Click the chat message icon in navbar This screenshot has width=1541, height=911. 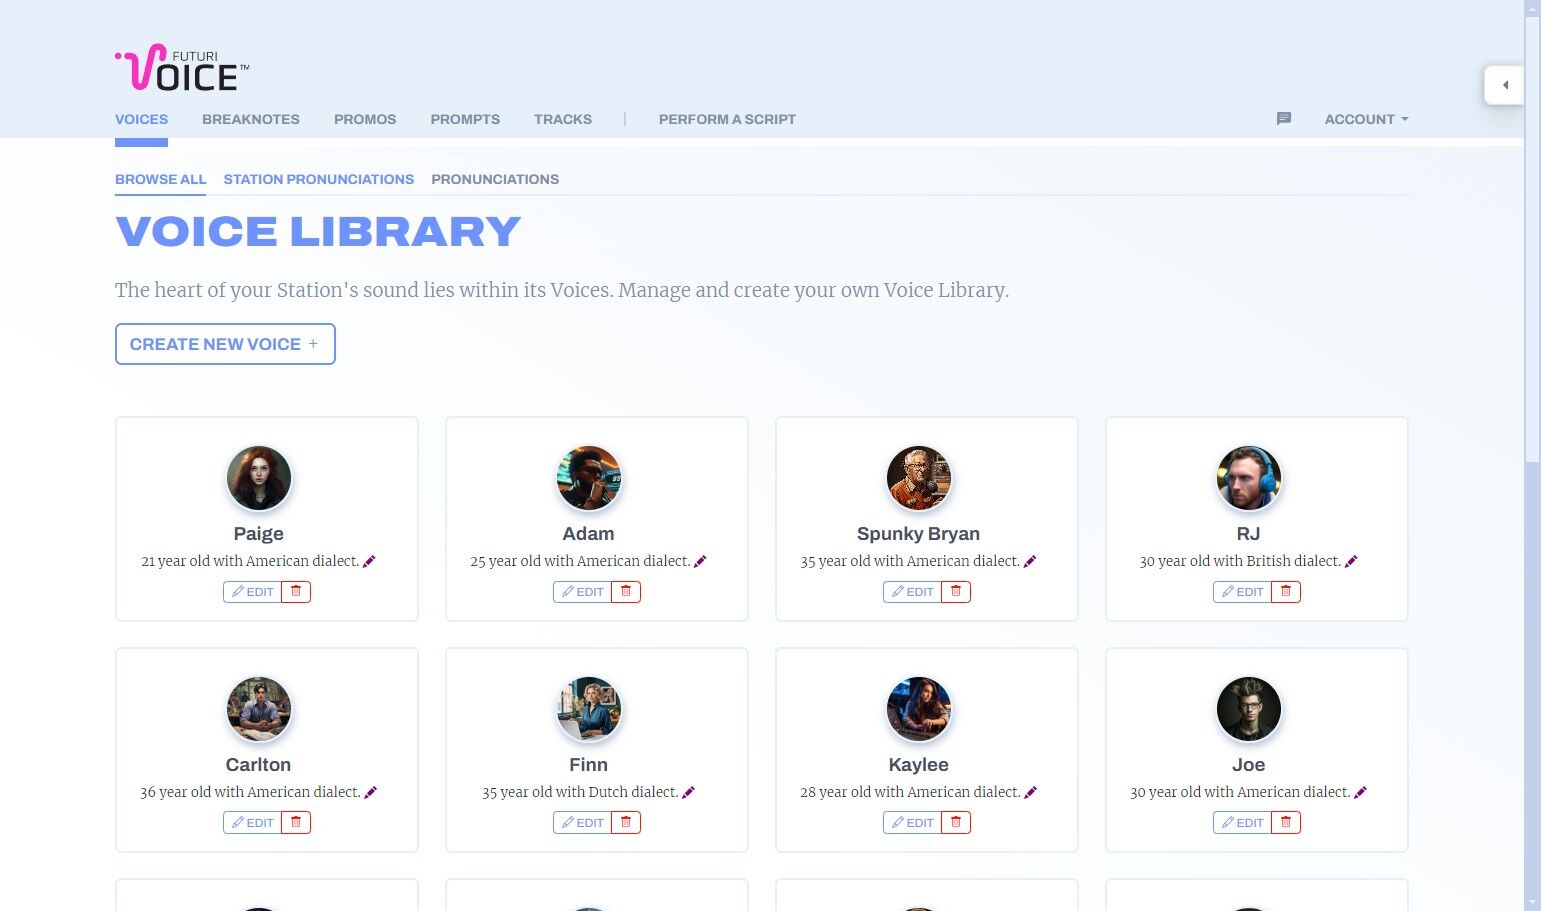[1284, 119]
